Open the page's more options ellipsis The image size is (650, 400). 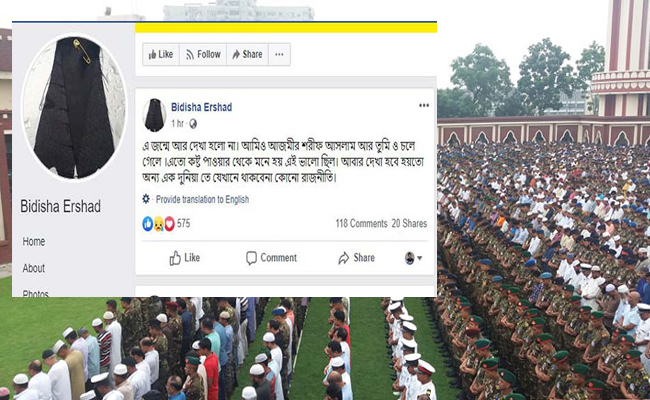pyautogui.click(x=279, y=54)
